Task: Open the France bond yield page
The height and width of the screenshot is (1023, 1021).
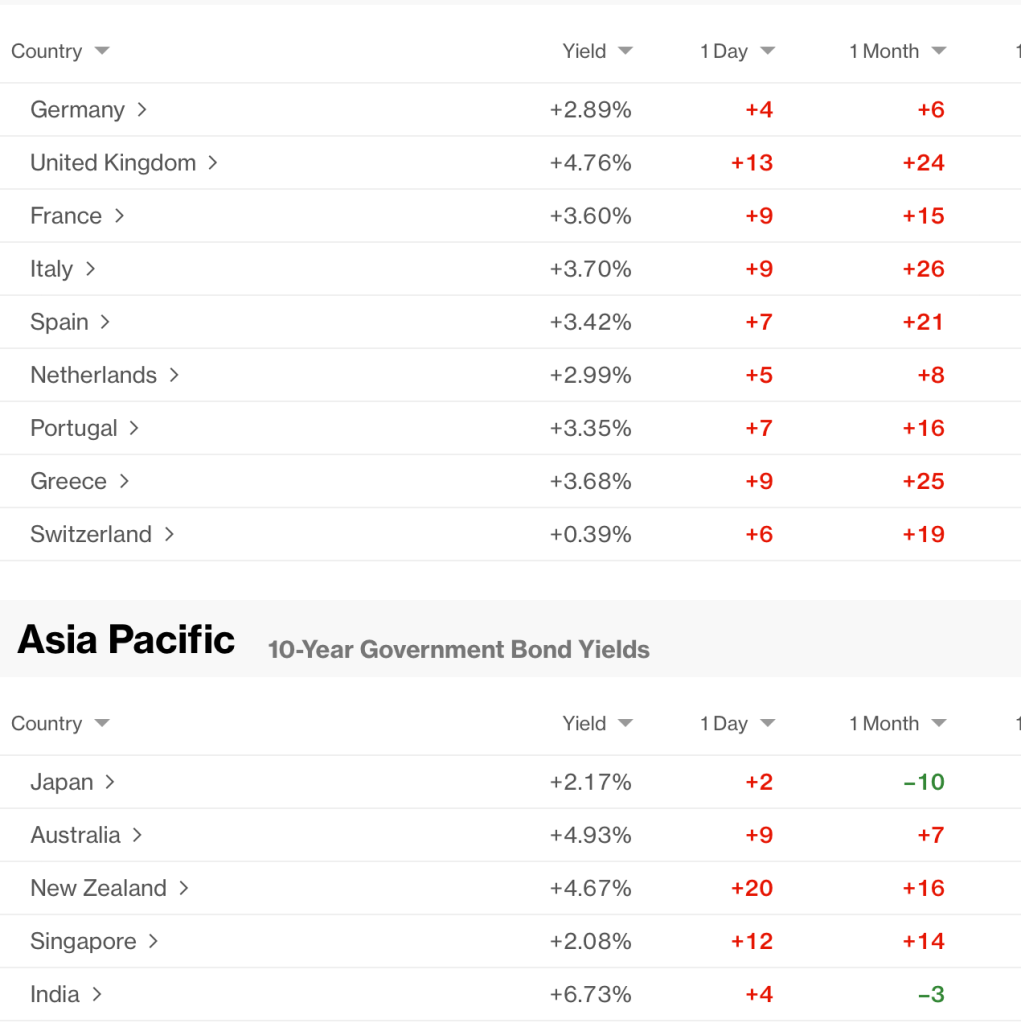Action: coord(66,215)
